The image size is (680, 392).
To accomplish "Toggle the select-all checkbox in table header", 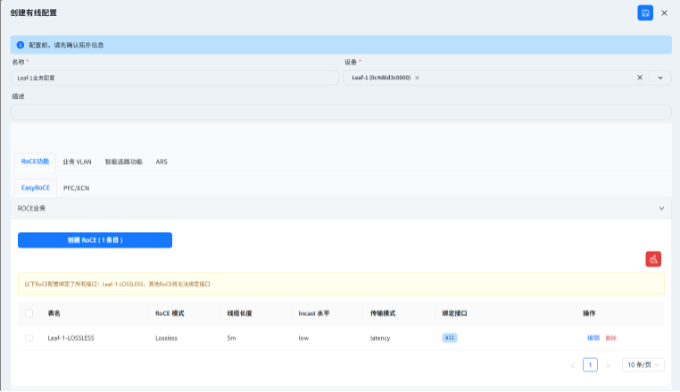I will pos(29,313).
